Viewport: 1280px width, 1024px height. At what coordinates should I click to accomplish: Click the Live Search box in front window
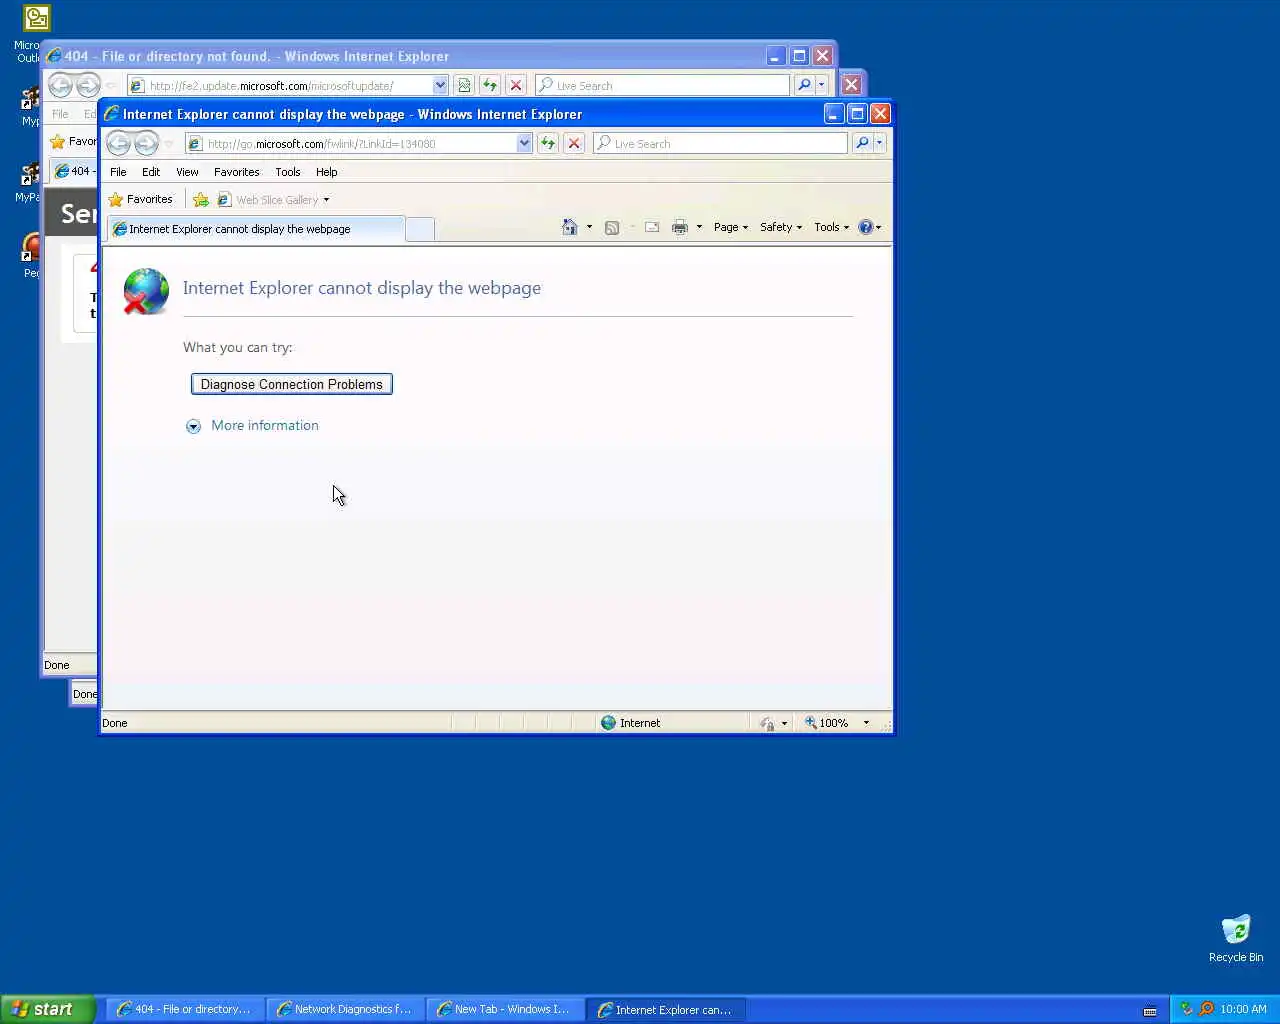[x=720, y=144]
